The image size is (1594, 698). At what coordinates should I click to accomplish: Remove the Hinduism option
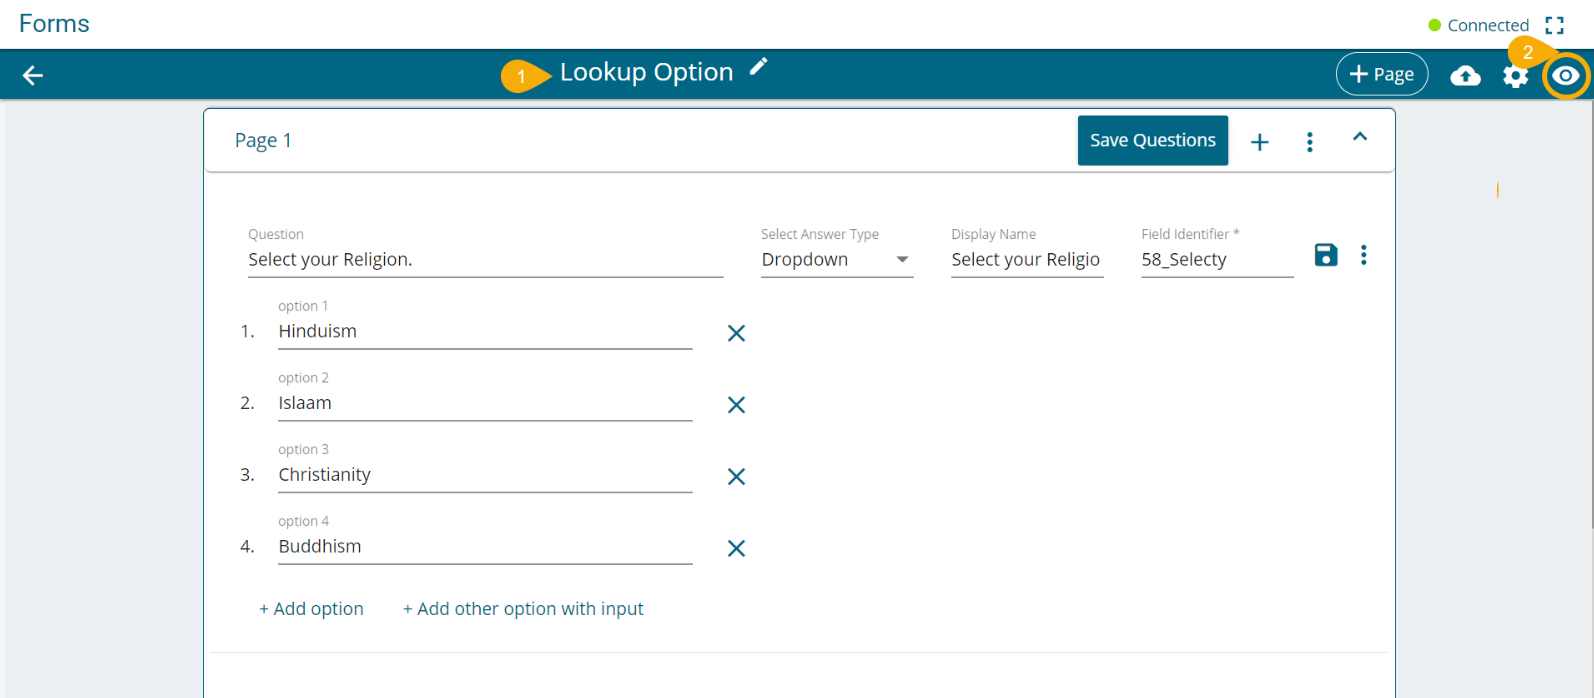pos(736,333)
